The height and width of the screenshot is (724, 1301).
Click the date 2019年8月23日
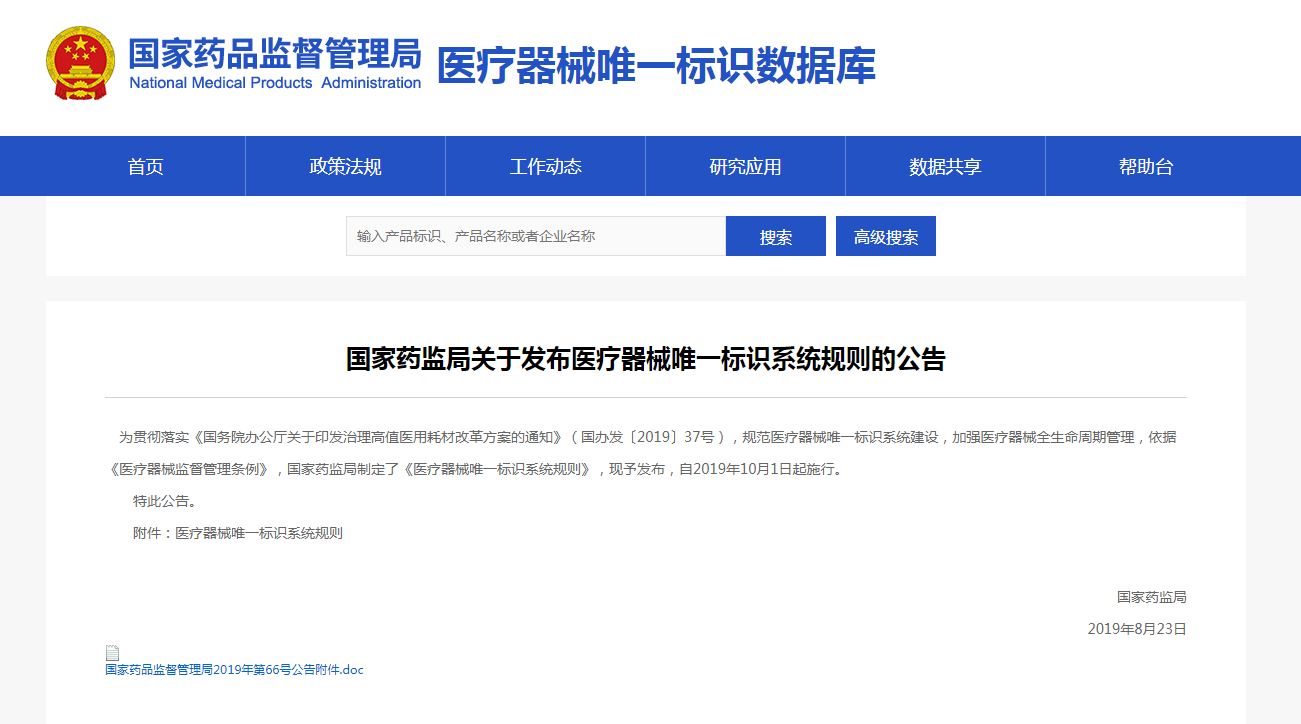point(1137,629)
